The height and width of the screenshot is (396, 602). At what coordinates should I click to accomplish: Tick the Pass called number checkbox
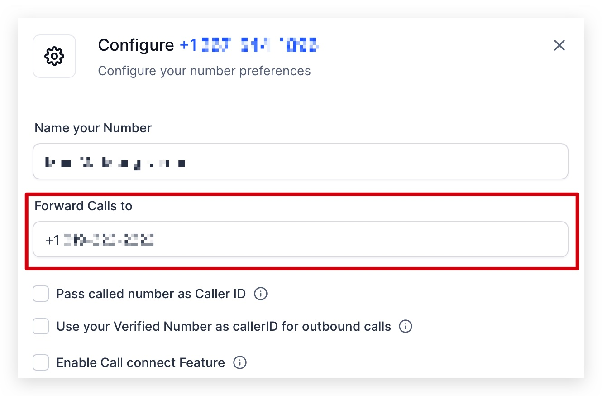tap(41, 294)
